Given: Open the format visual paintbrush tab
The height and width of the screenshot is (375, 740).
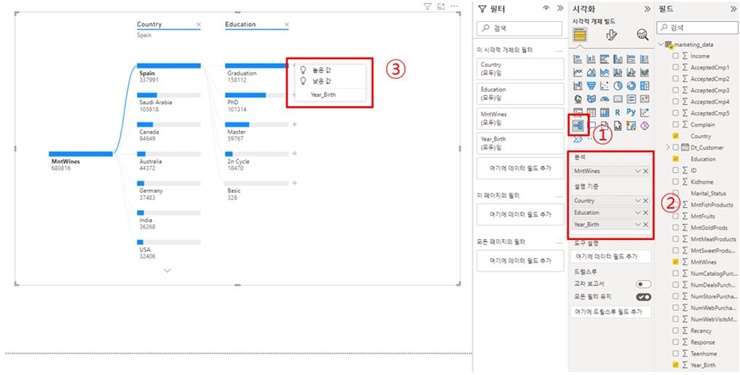Looking at the screenshot, I should pyautogui.click(x=611, y=35).
